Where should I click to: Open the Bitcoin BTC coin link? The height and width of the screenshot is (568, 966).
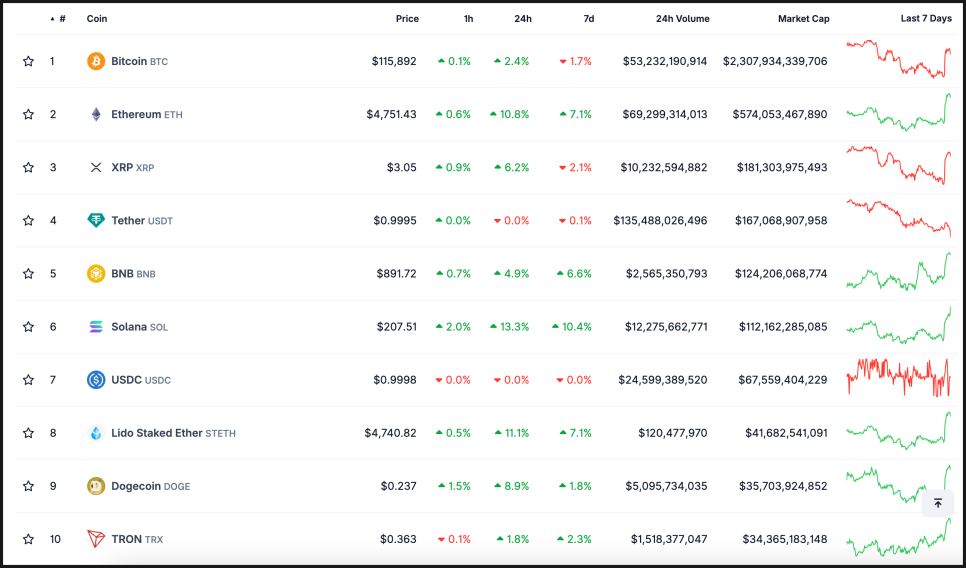click(x=139, y=61)
